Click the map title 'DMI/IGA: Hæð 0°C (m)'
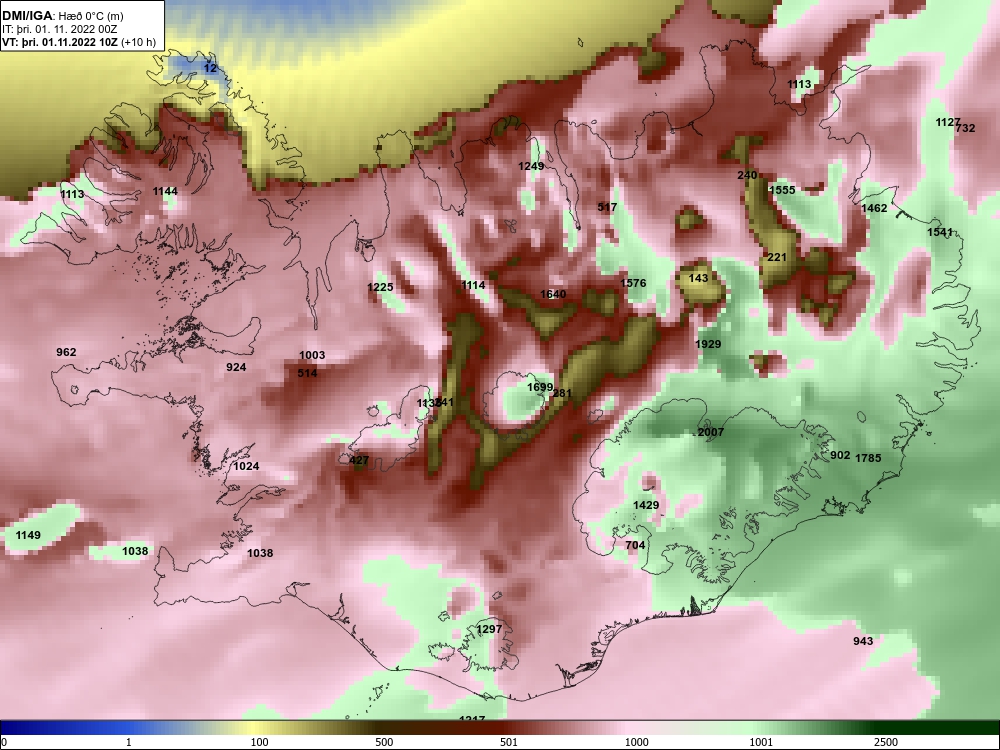Screen dimensions: 1000x750 click(63, 16)
